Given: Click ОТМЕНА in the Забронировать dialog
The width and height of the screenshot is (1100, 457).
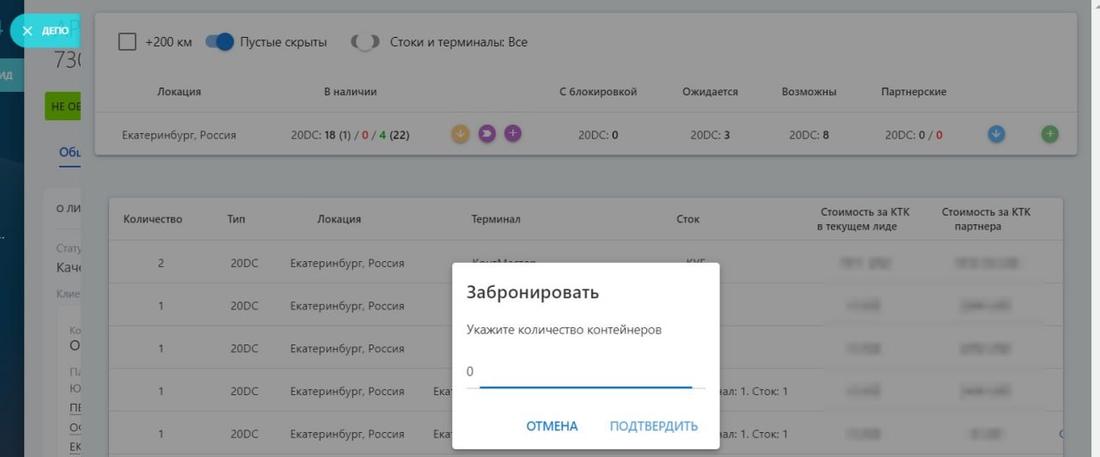Looking at the screenshot, I should (x=552, y=426).
